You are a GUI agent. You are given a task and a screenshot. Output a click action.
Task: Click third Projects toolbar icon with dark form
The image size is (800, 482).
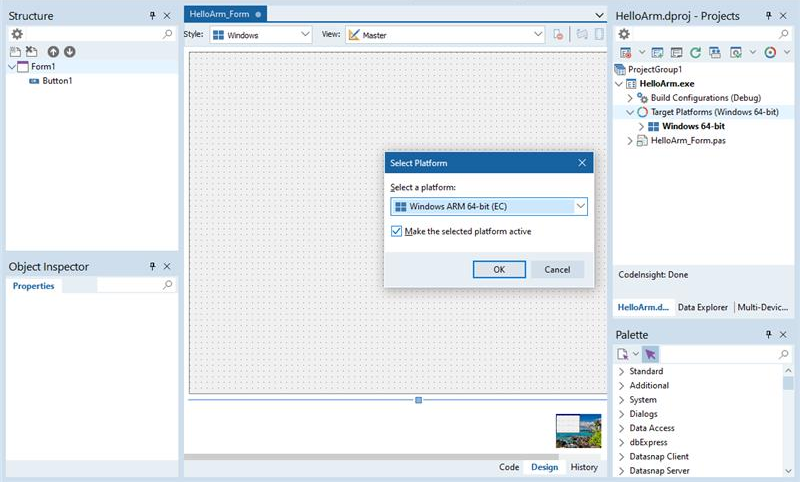[677, 53]
